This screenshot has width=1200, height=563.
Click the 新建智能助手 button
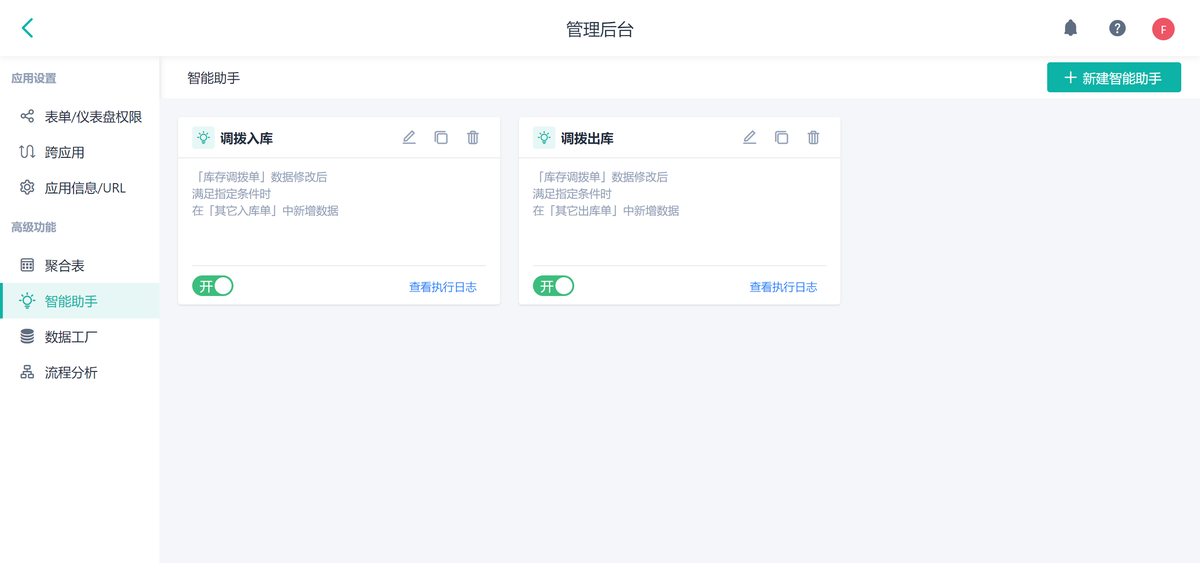[x=1114, y=77]
